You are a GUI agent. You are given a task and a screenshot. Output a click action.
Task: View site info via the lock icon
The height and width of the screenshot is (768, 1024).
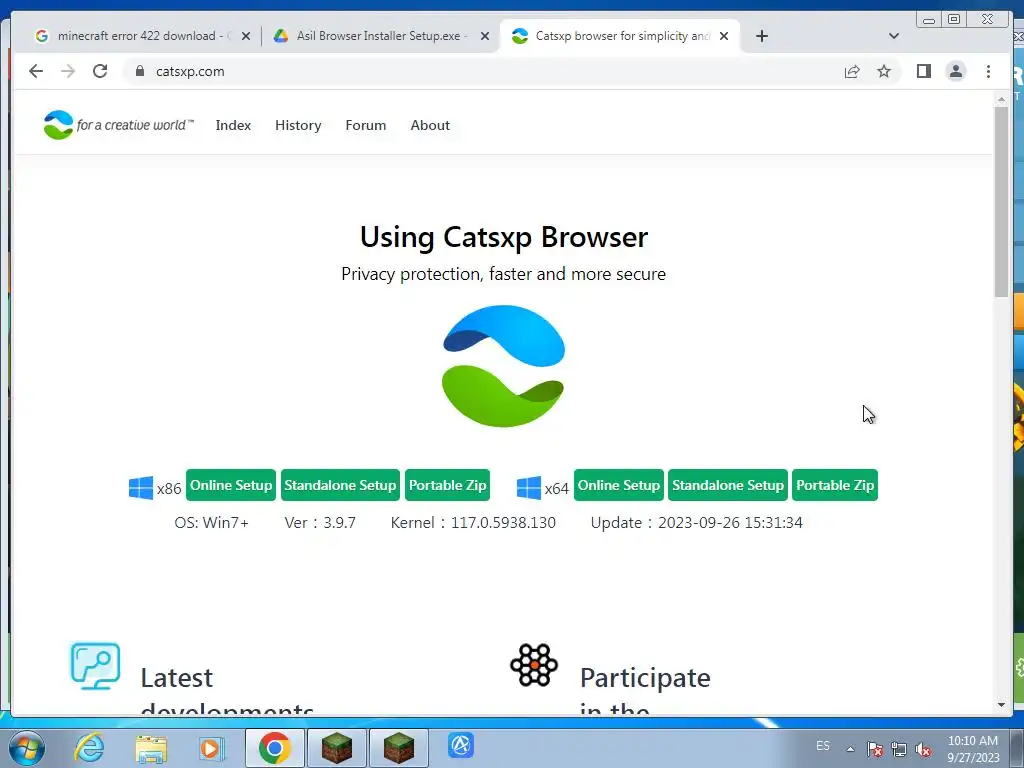pos(140,71)
